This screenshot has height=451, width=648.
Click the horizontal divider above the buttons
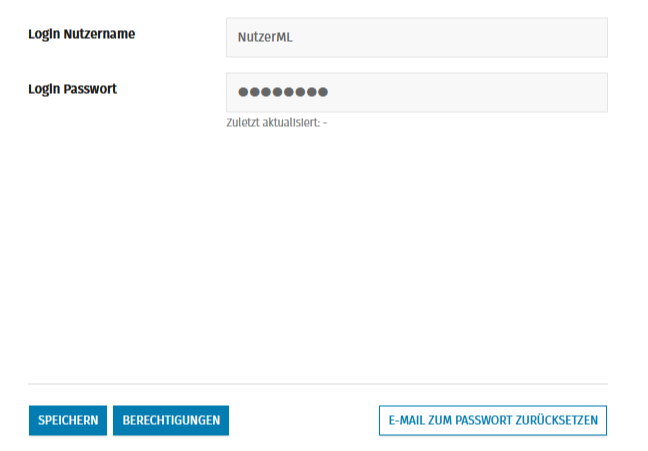pos(317,384)
